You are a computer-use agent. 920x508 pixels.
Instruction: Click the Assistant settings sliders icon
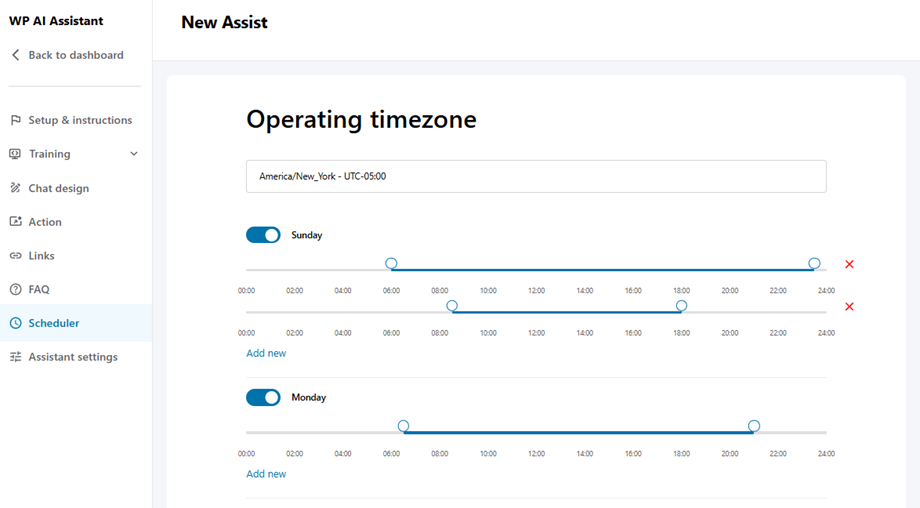pyautogui.click(x=15, y=357)
